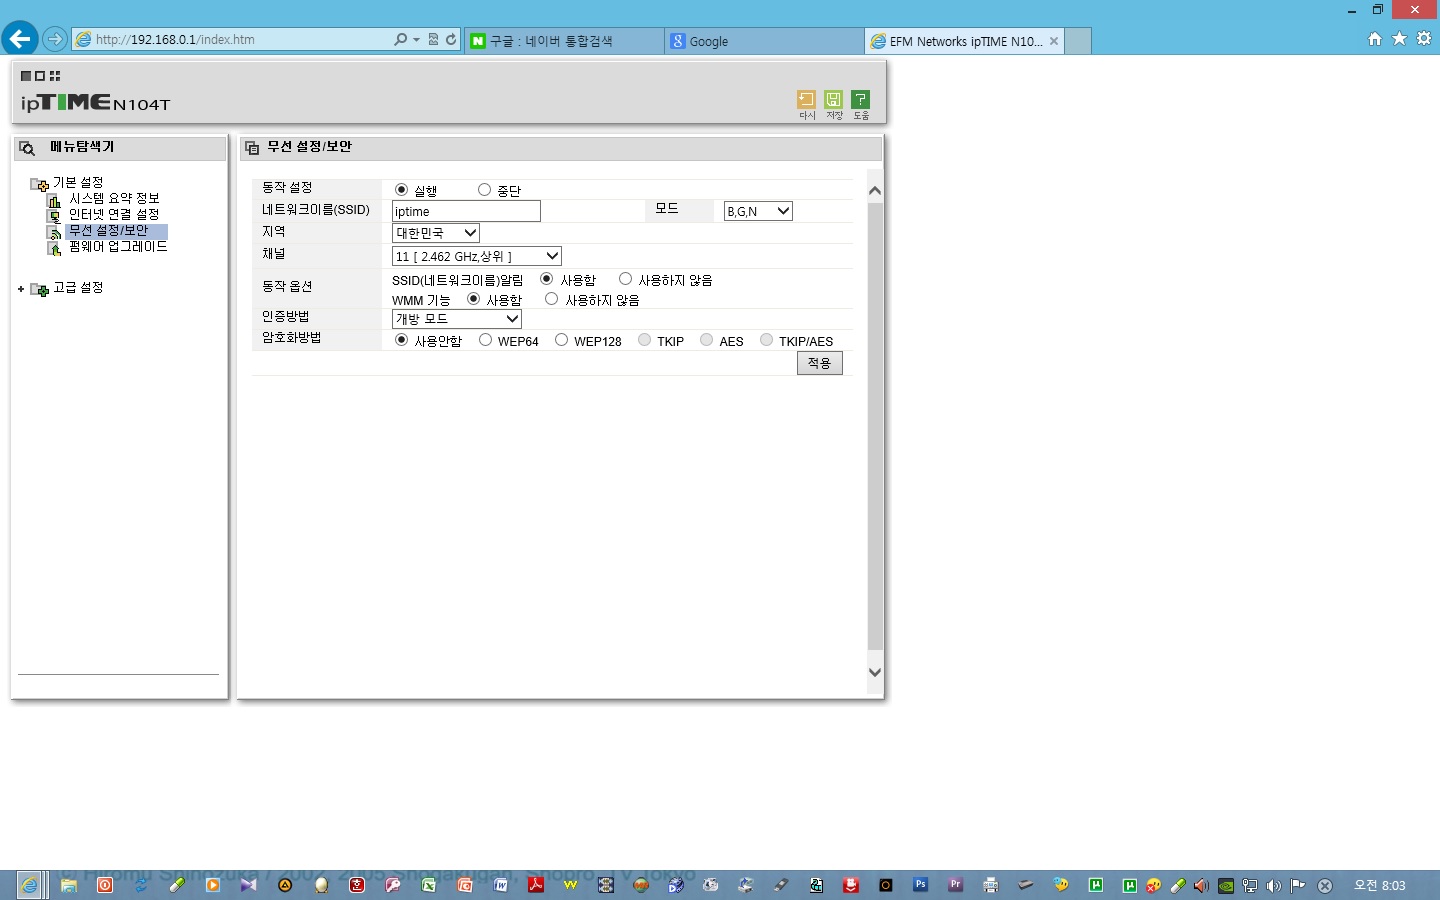Click the scrollbar down arrow in settings panel

click(x=875, y=672)
